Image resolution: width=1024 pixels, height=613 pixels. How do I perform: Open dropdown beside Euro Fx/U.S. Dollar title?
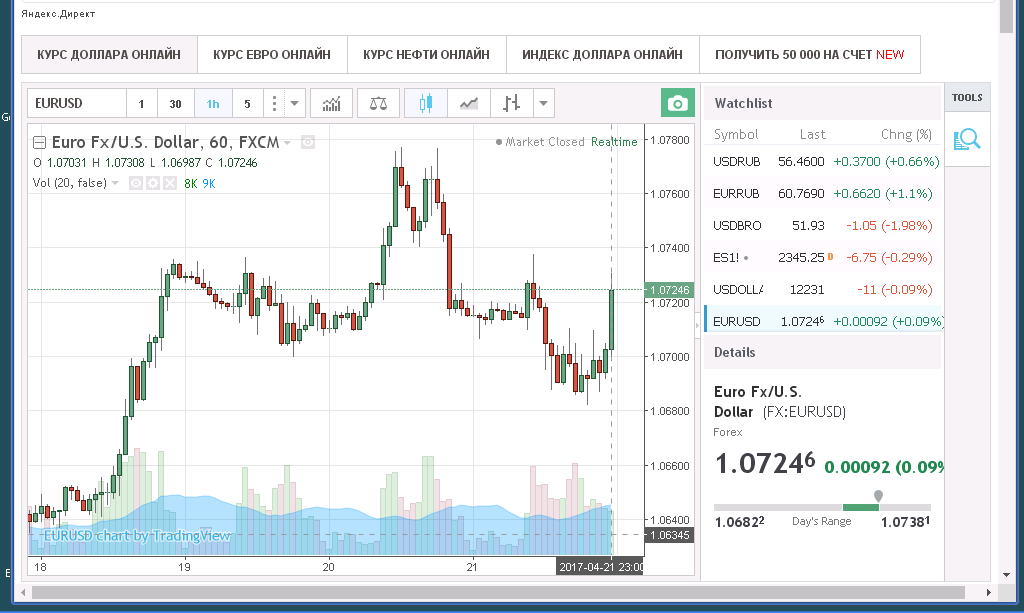(x=287, y=143)
